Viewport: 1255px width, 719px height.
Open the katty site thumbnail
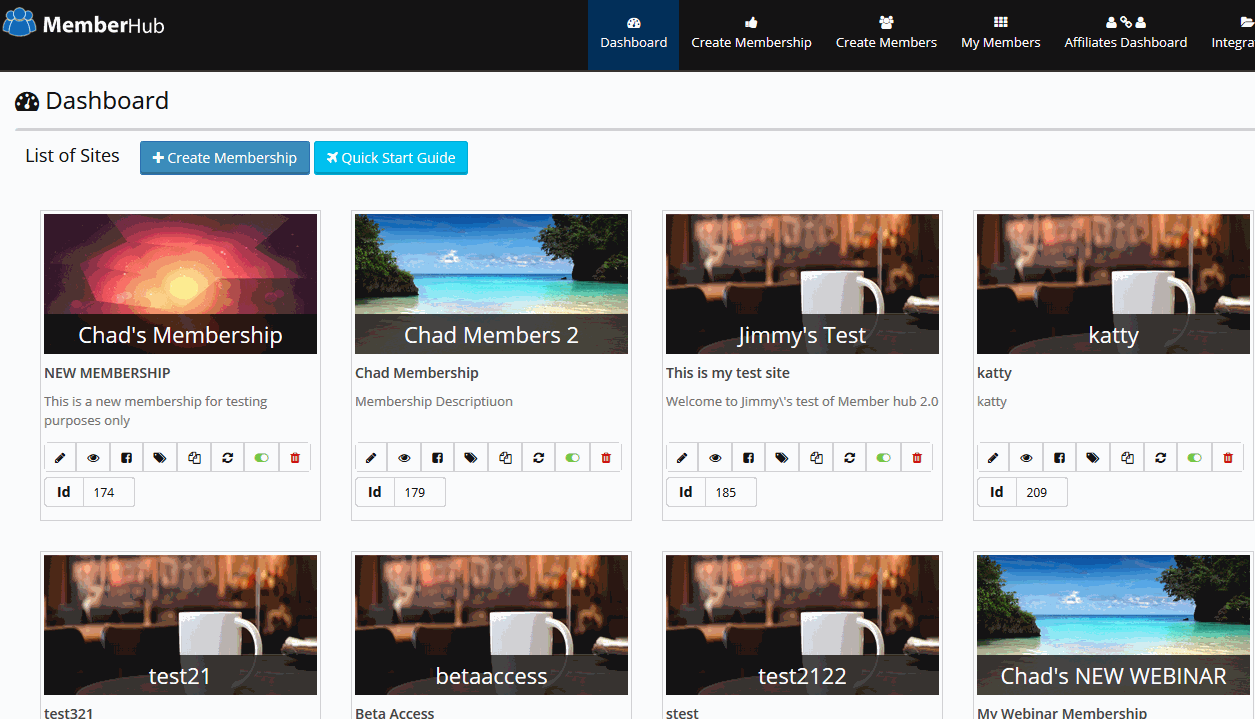(1113, 284)
